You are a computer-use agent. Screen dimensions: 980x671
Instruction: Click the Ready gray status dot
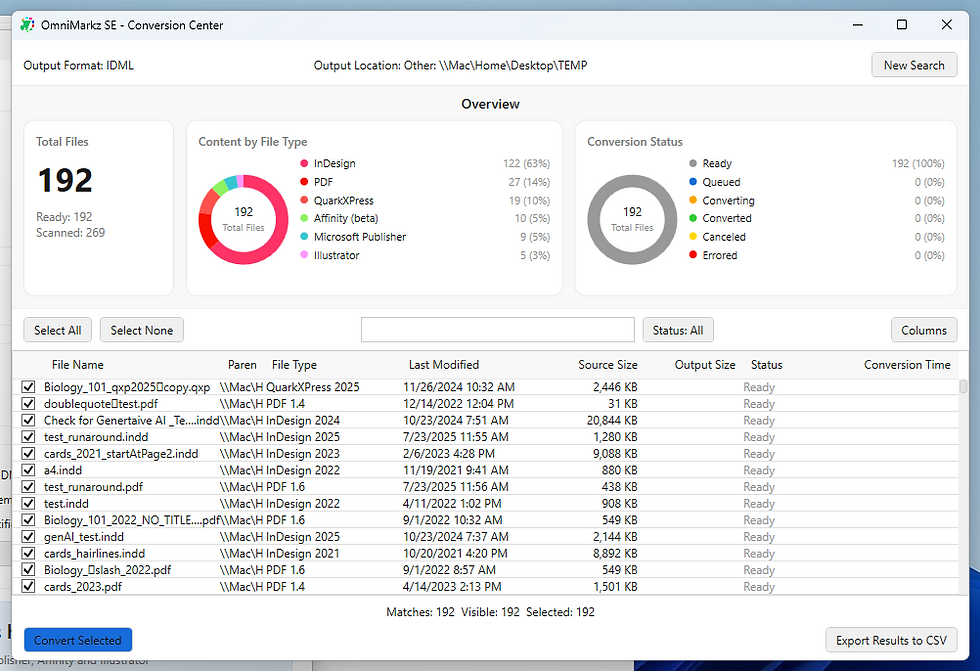(693, 163)
